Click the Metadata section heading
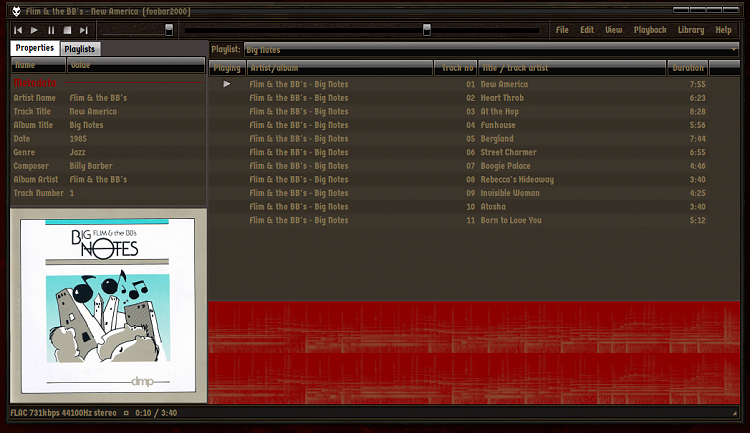 (34, 83)
